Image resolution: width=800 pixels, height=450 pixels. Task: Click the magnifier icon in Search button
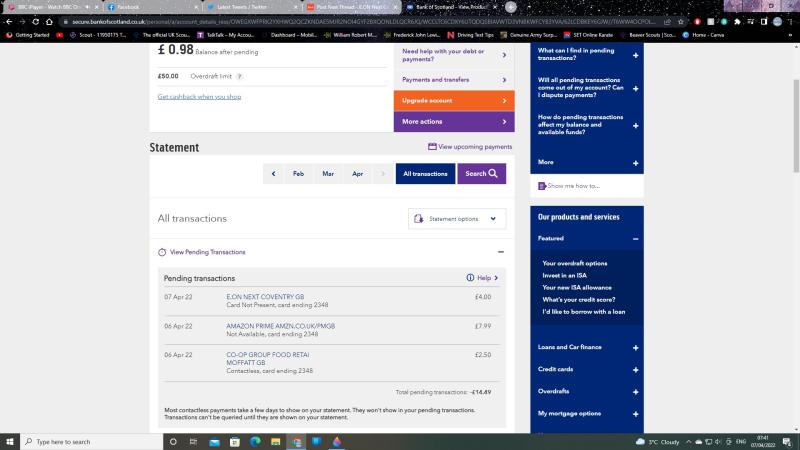point(493,173)
